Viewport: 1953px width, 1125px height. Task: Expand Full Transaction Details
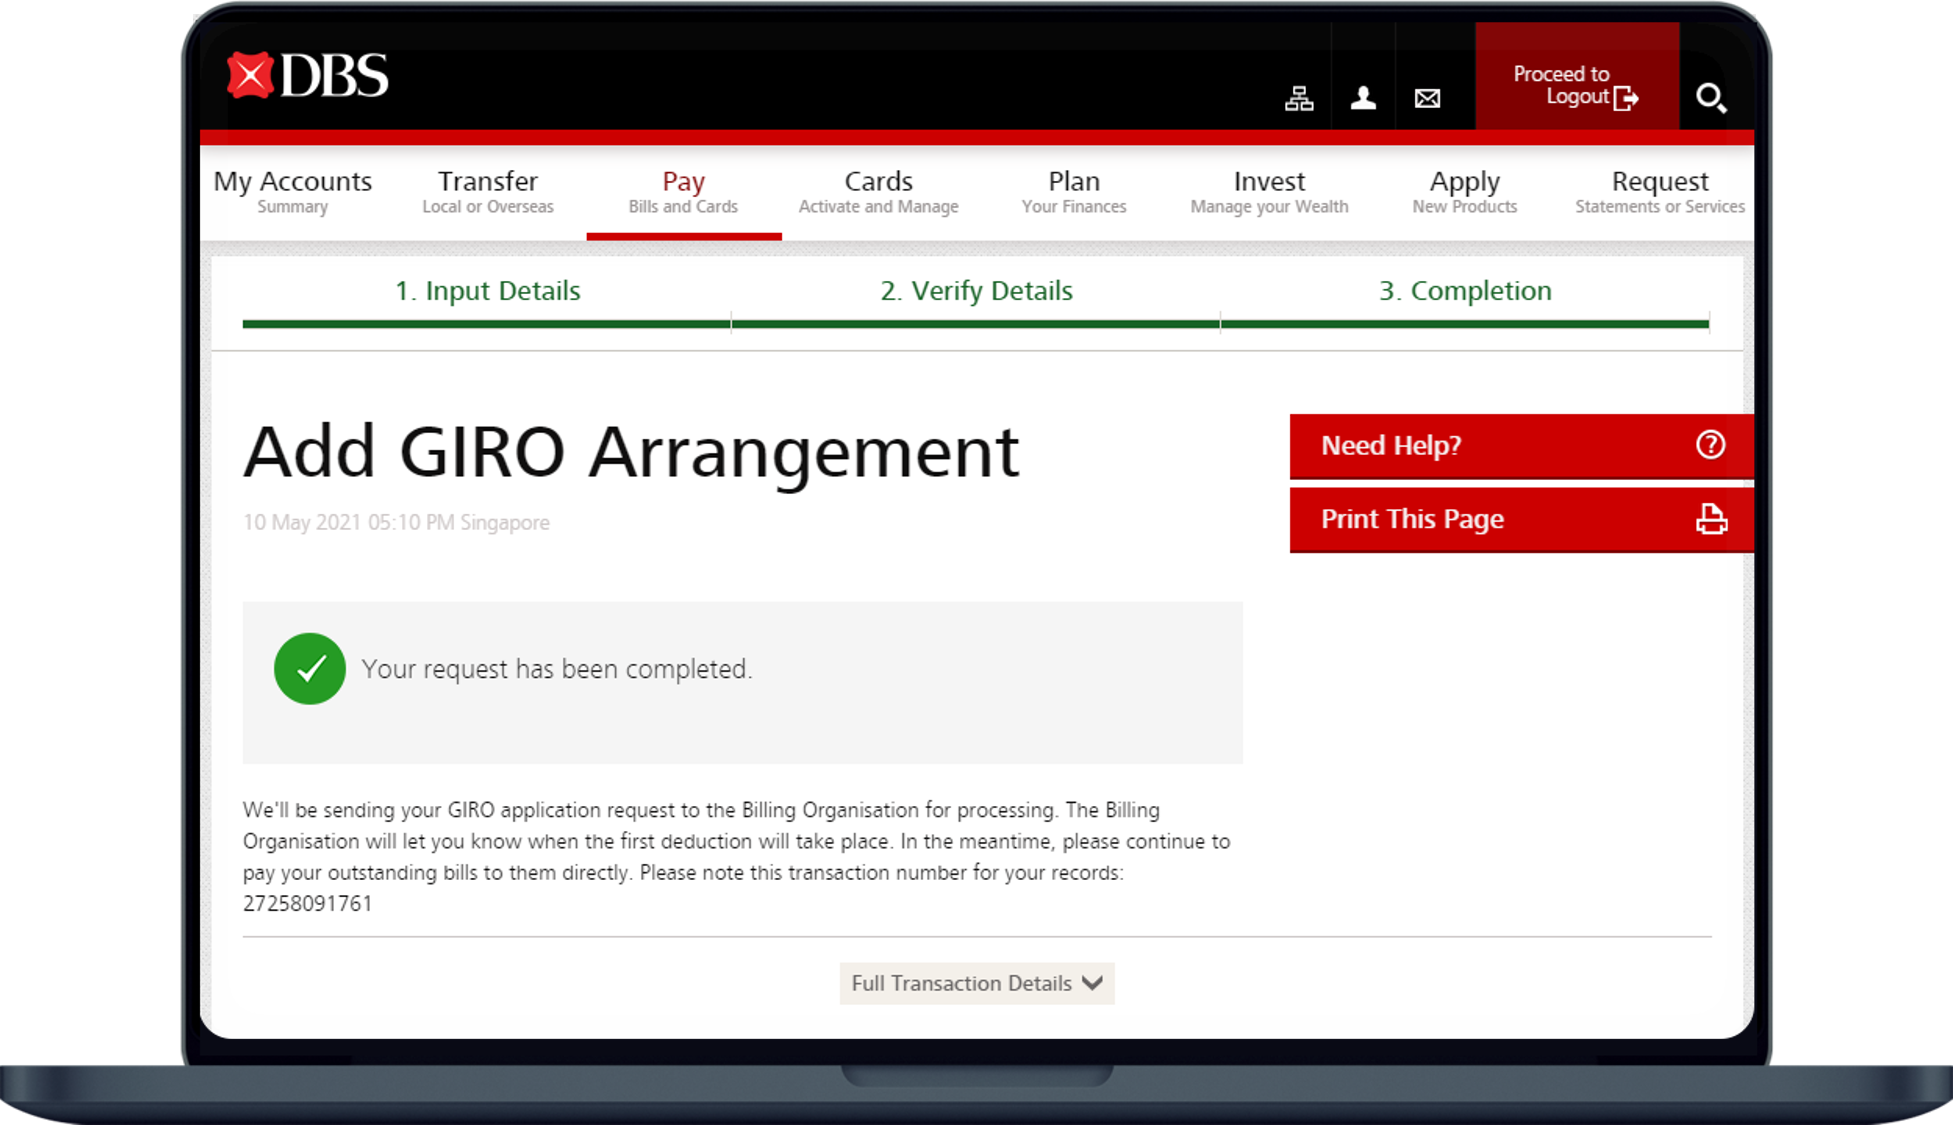click(977, 984)
